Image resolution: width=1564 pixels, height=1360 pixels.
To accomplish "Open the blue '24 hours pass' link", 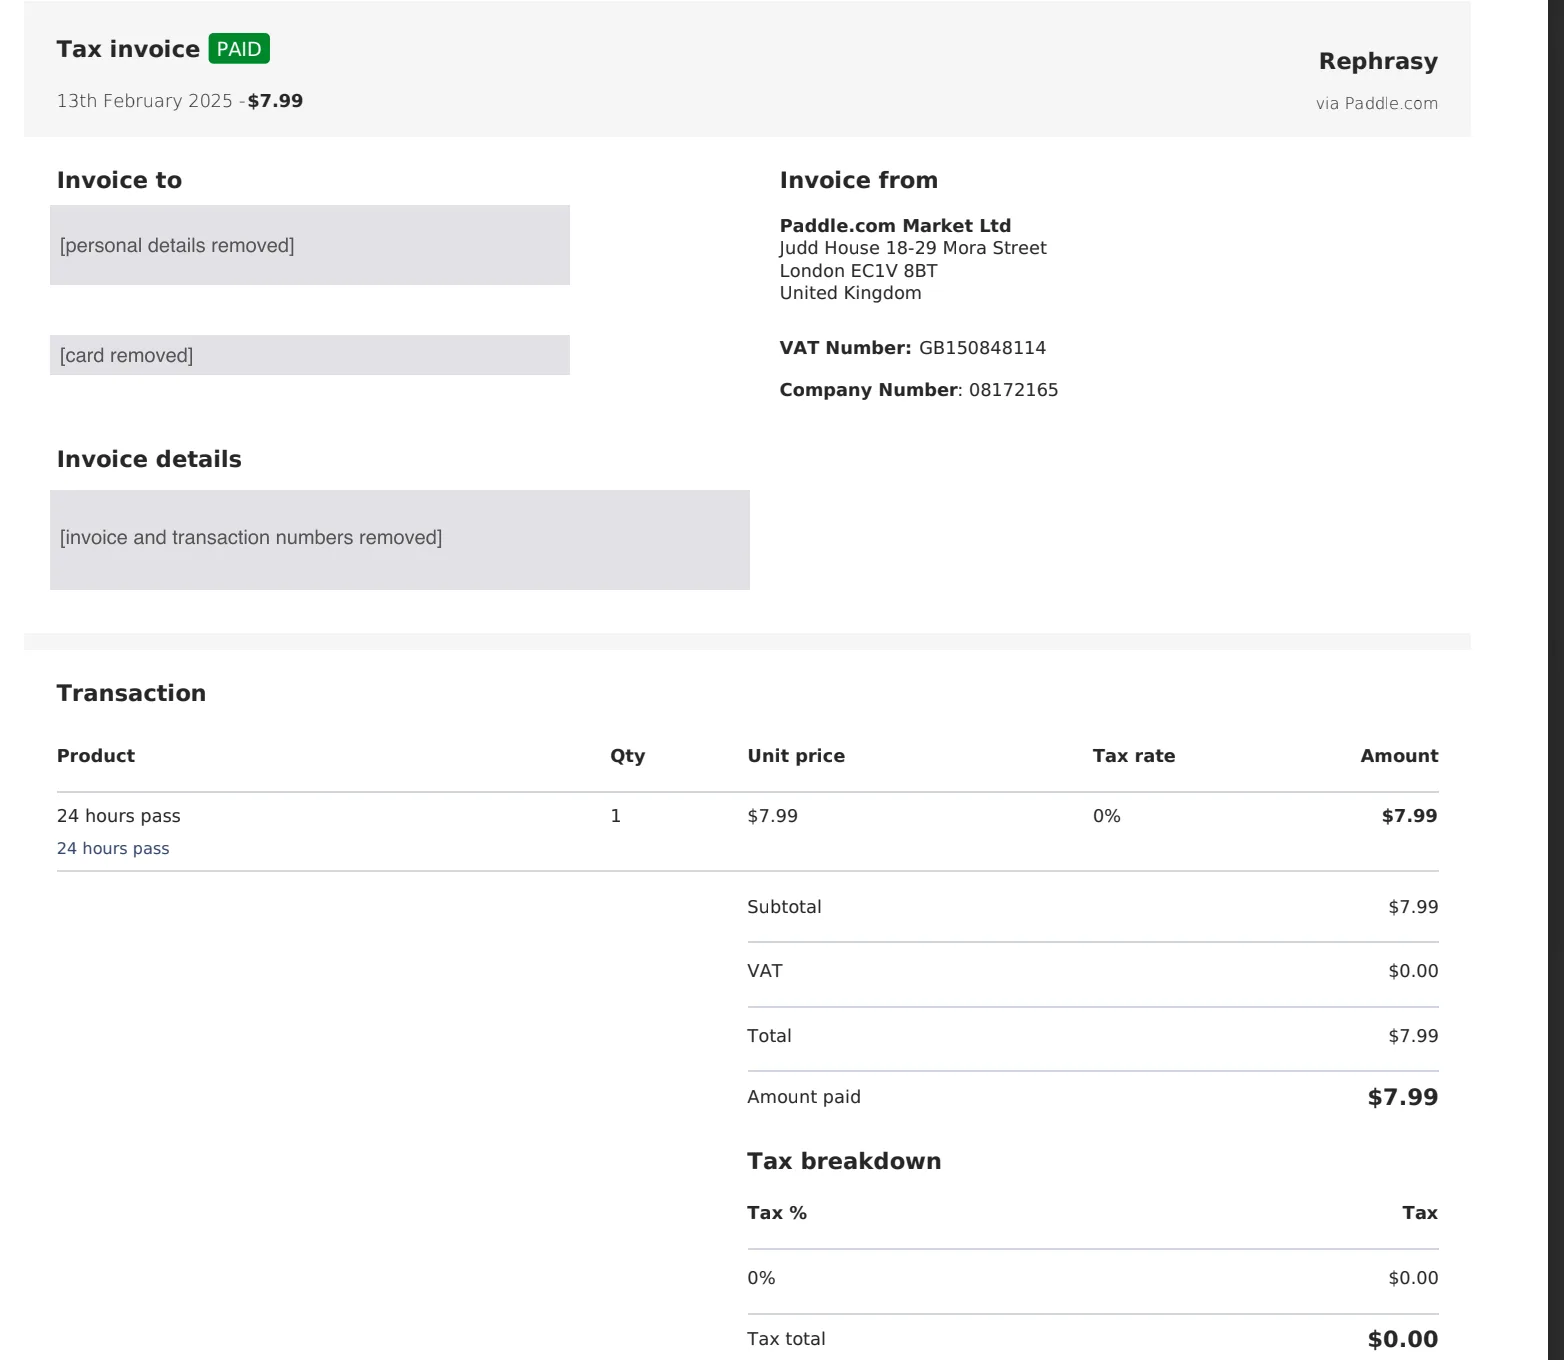I will (113, 848).
